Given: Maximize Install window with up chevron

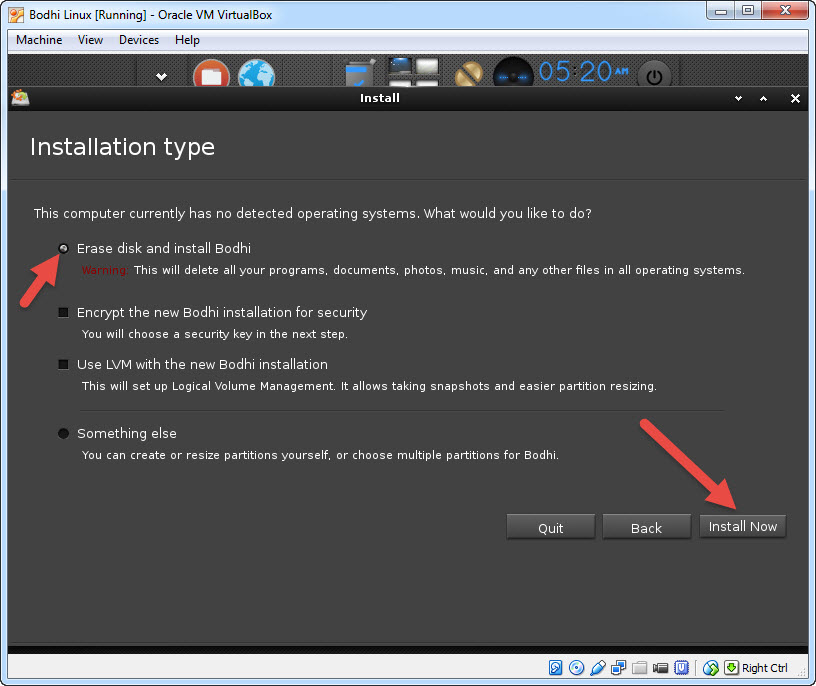Looking at the screenshot, I should (x=763, y=98).
